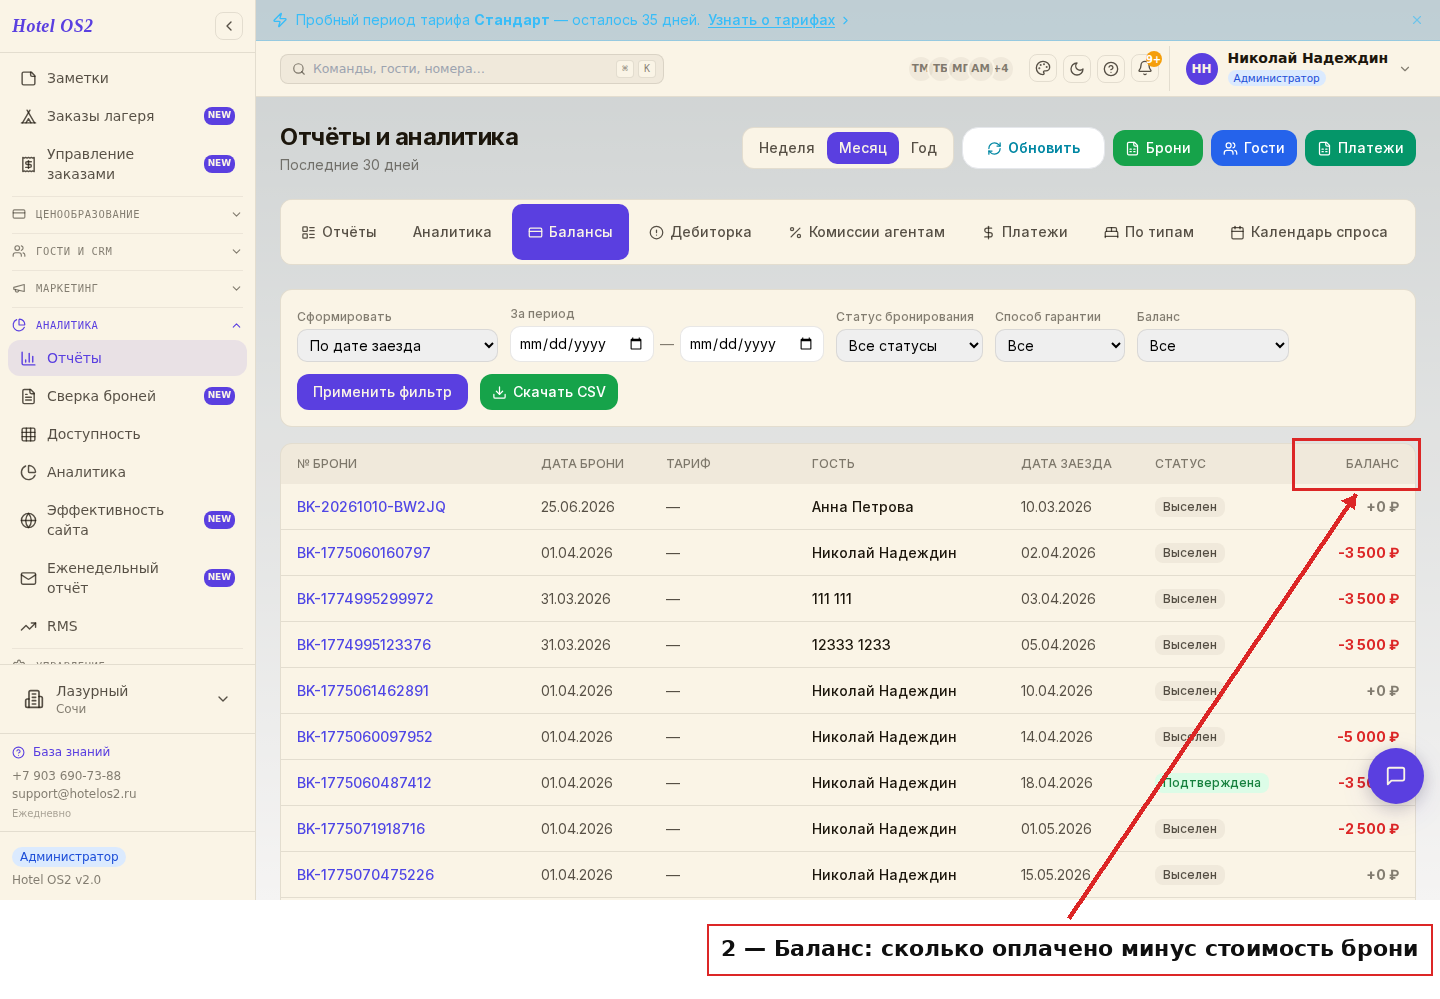Focus the command search field
Screen dimensions: 1440x999
click(x=472, y=69)
